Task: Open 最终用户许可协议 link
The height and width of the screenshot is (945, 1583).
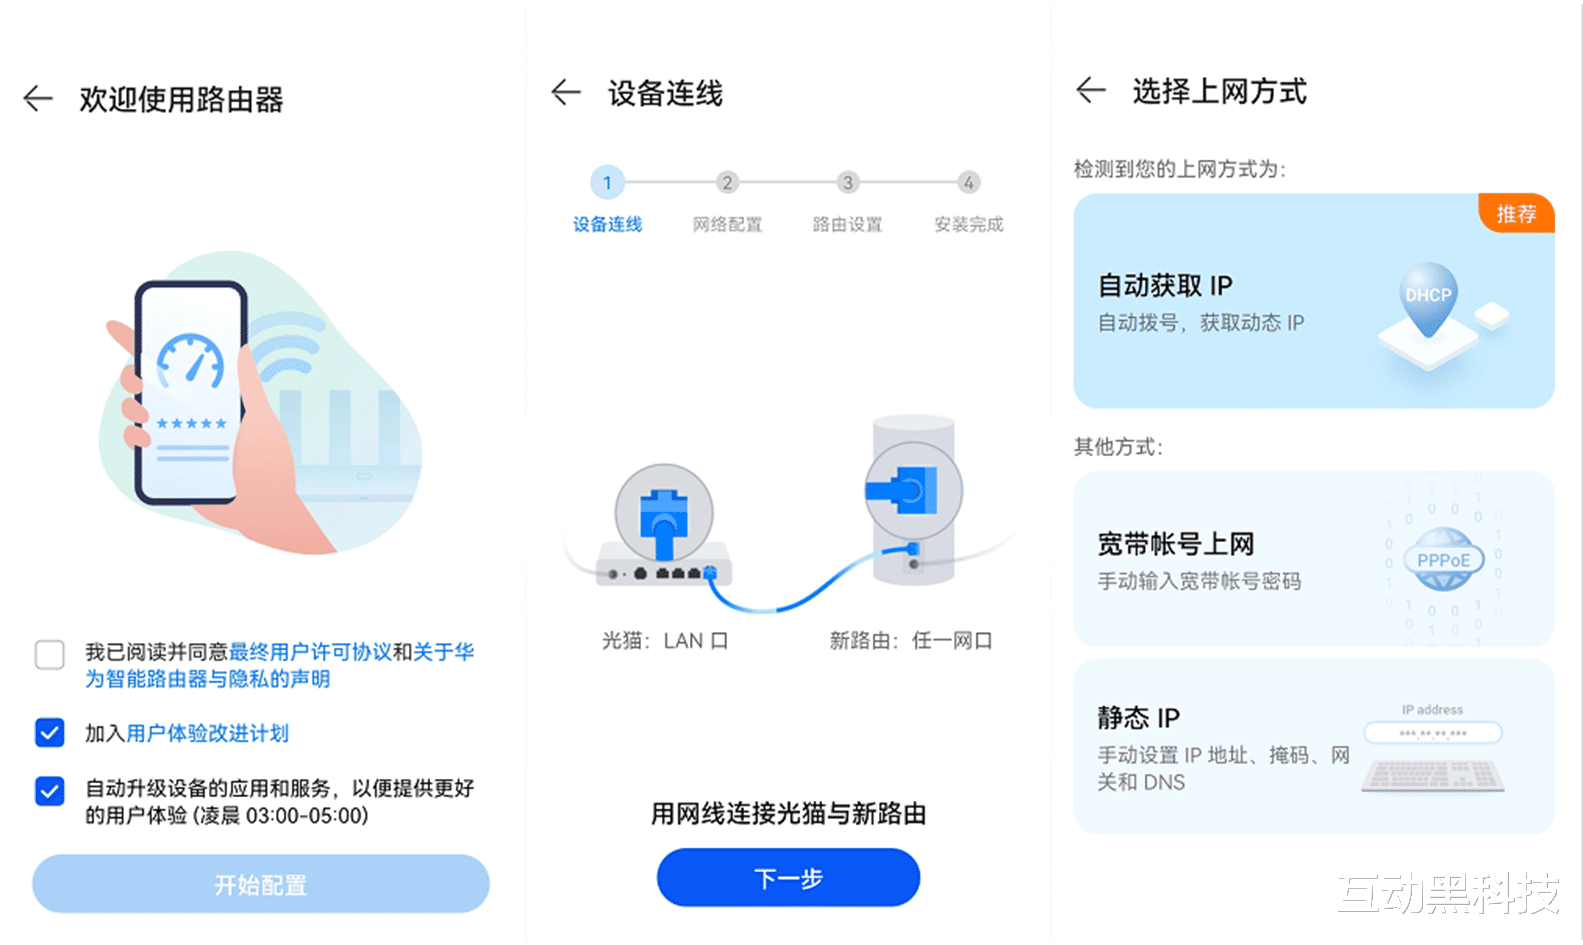Action: pyautogui.click(x=310, y=652)
